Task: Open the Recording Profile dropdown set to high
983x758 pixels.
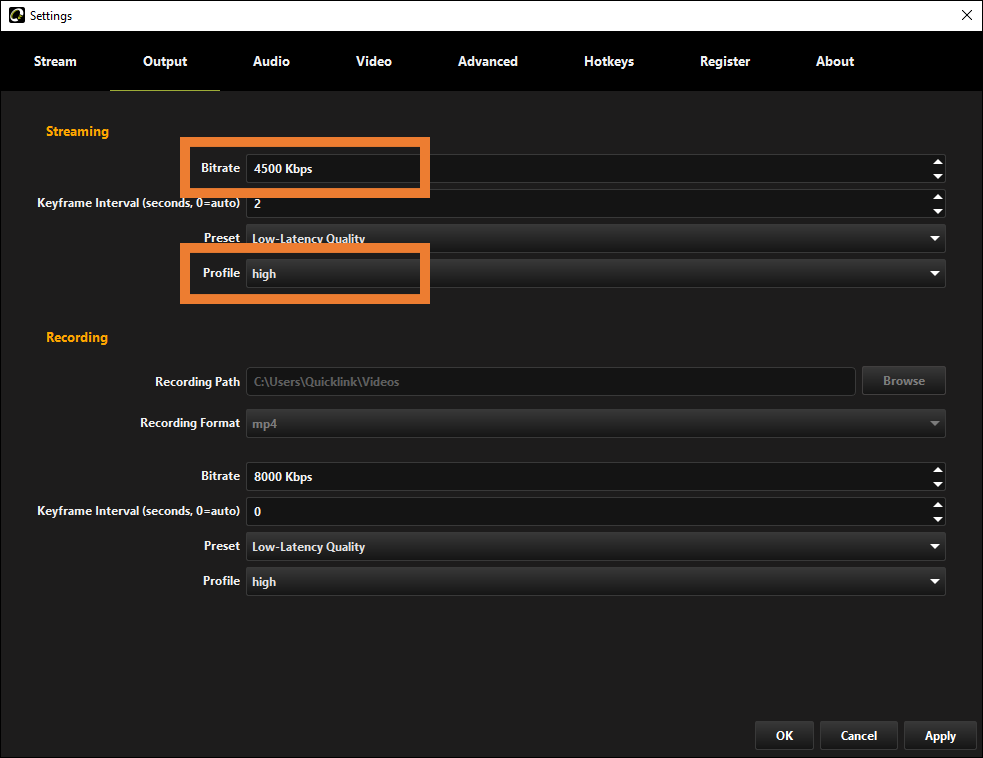Action: [596, 581]
